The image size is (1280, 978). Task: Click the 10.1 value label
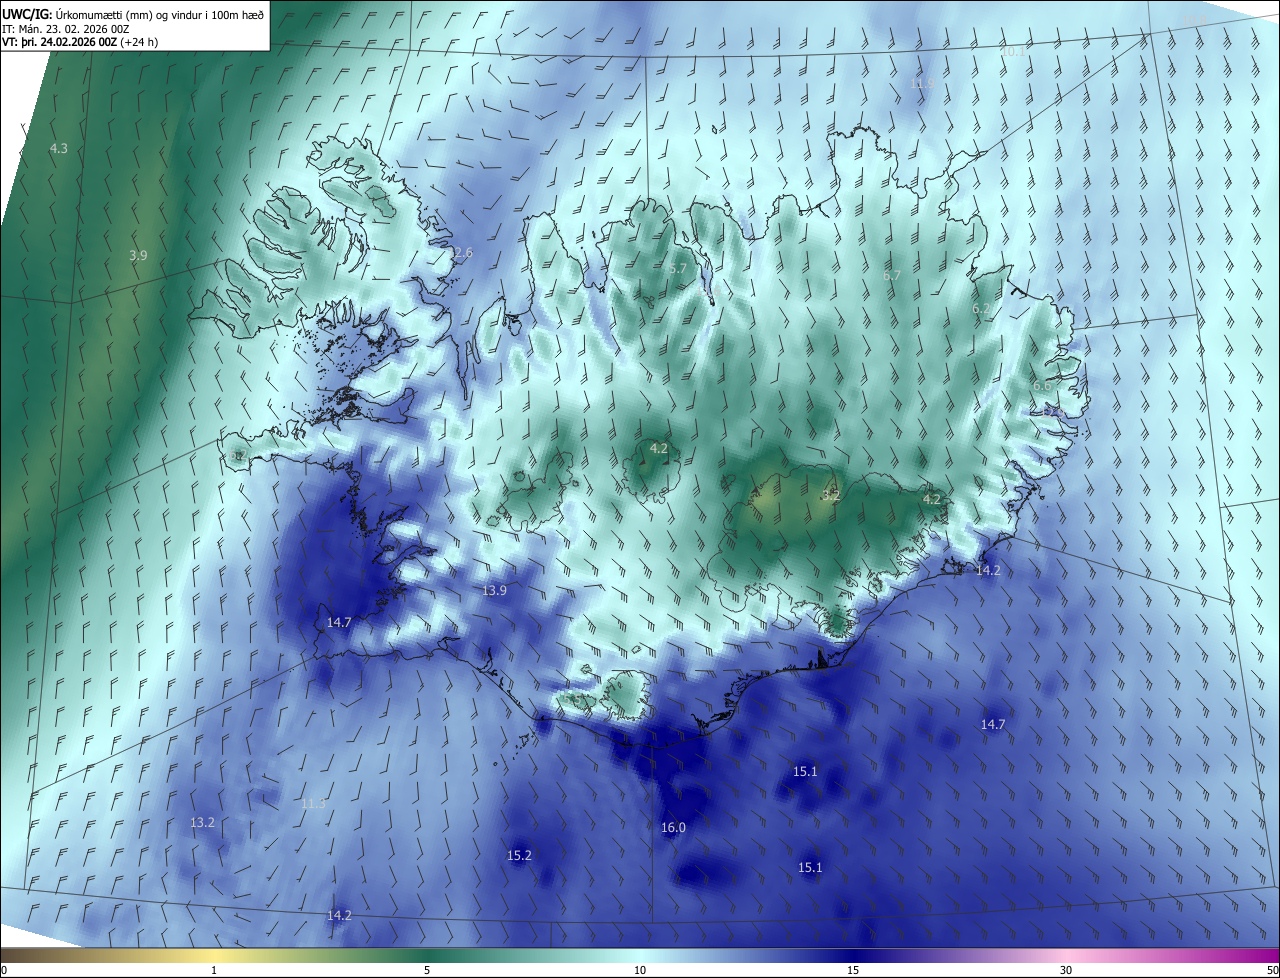[x=1012, y=52]
